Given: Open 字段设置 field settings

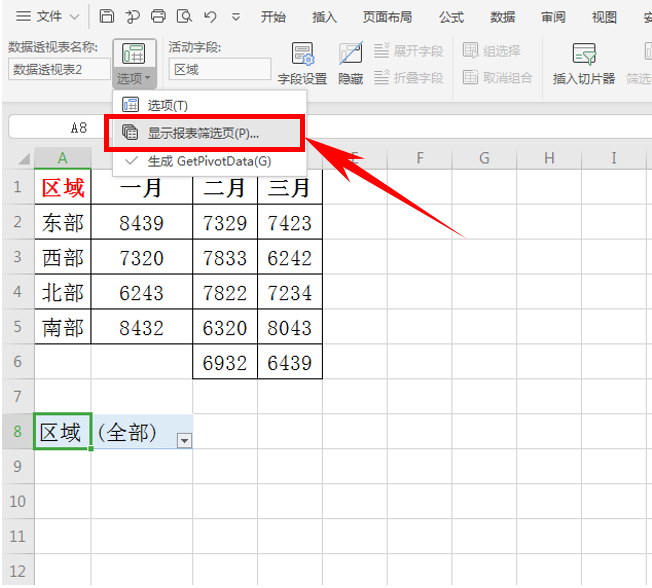Looking at the screenshot, I should (x=302, y=63).
